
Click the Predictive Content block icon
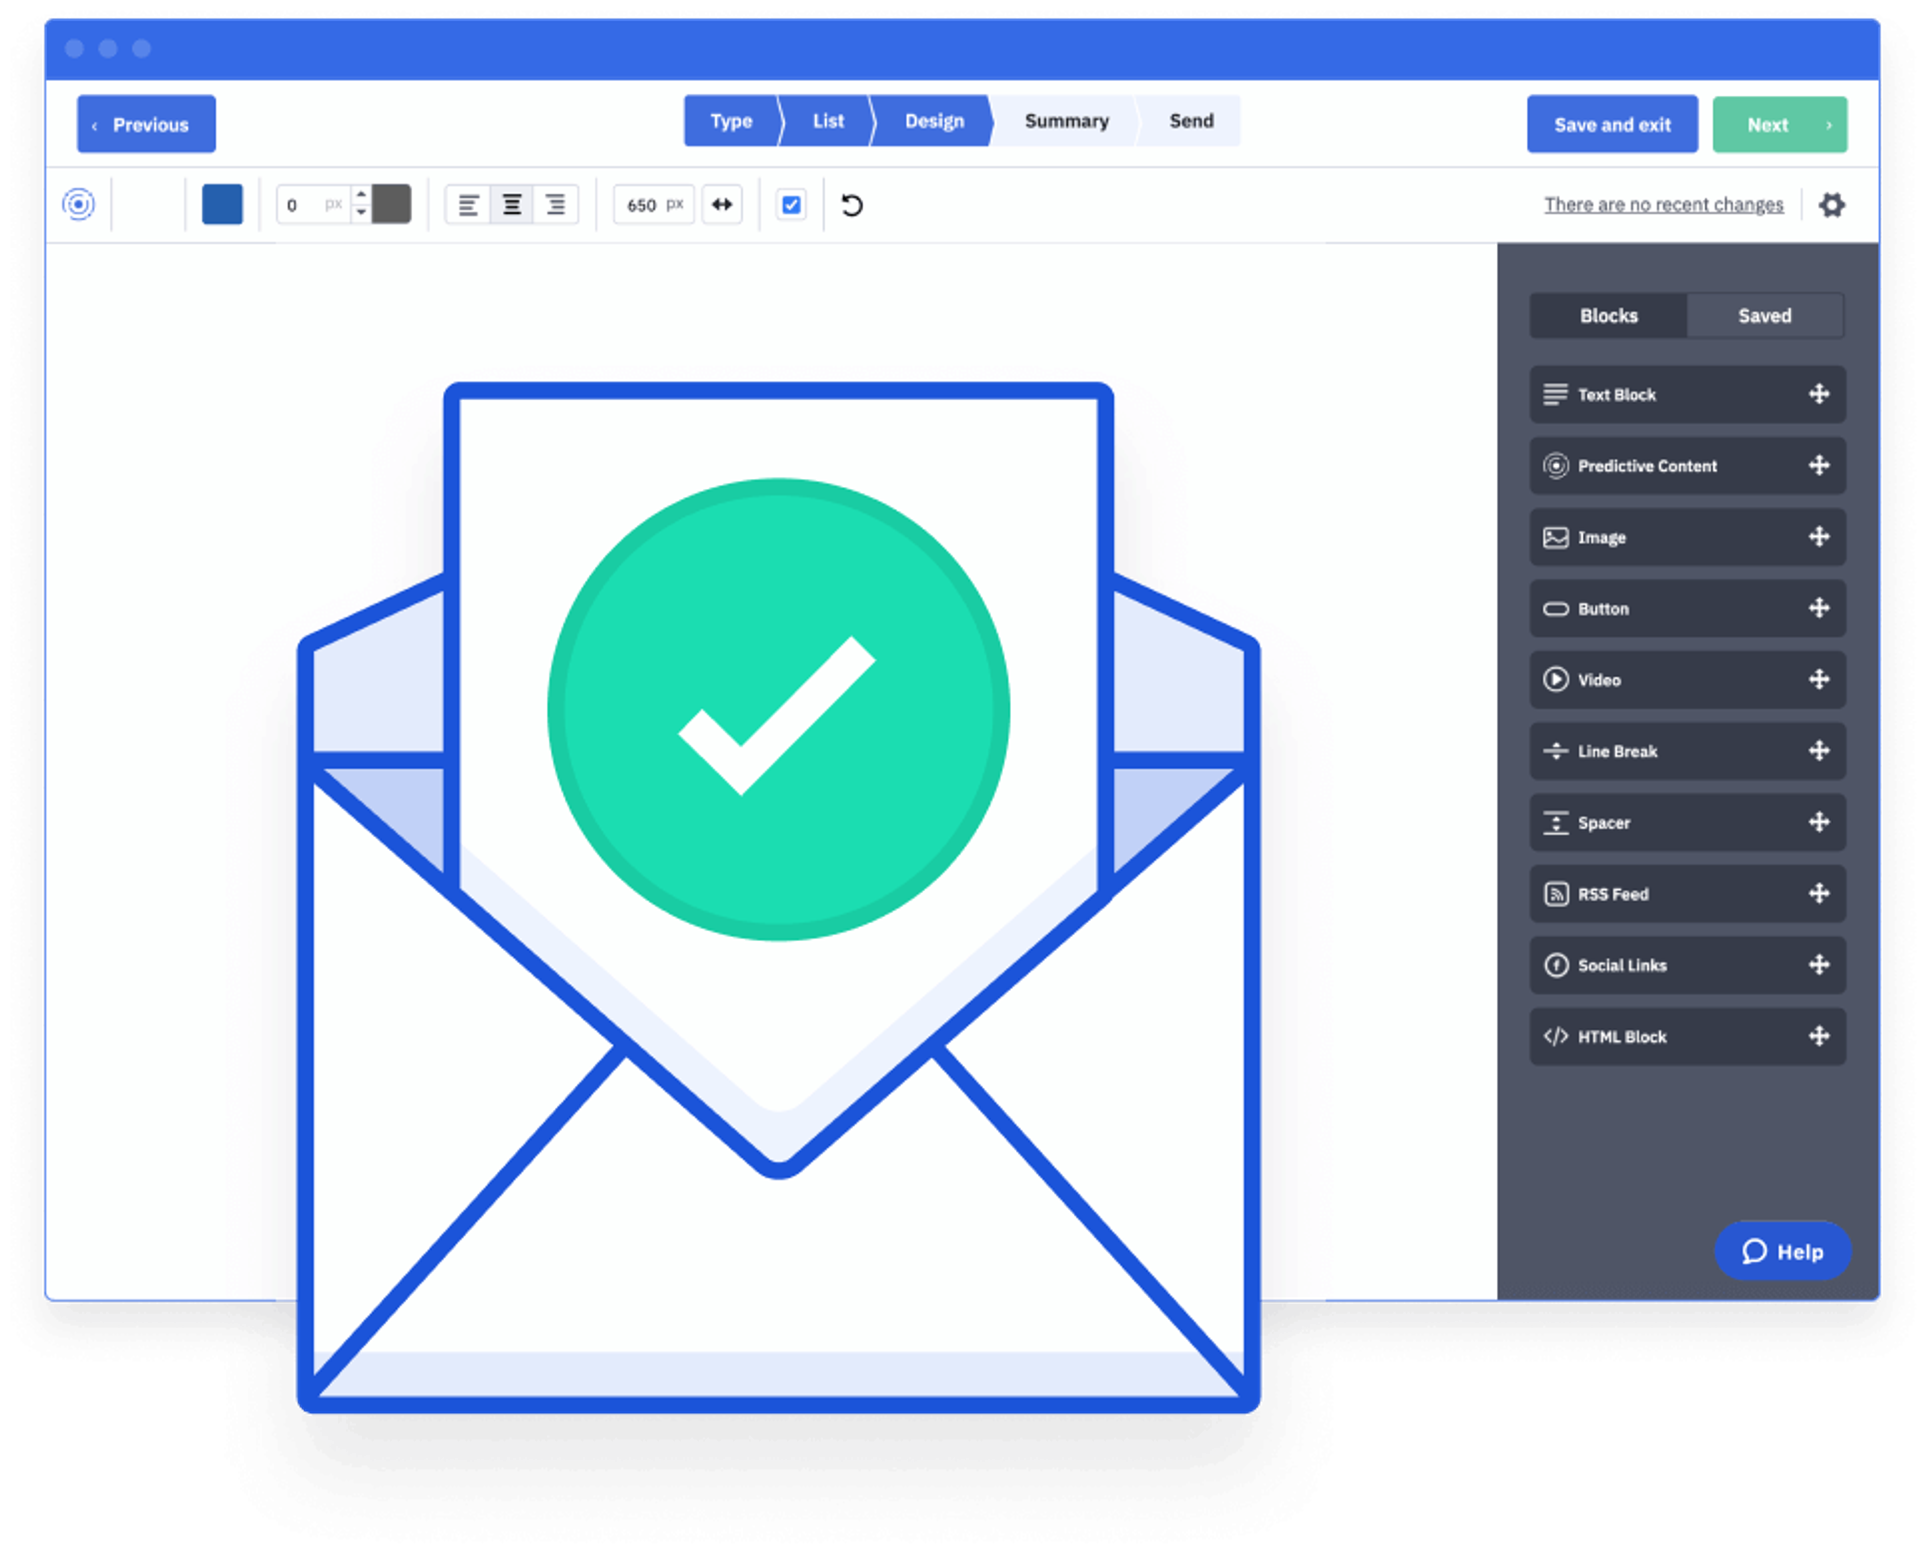[x=1556, y=466]
